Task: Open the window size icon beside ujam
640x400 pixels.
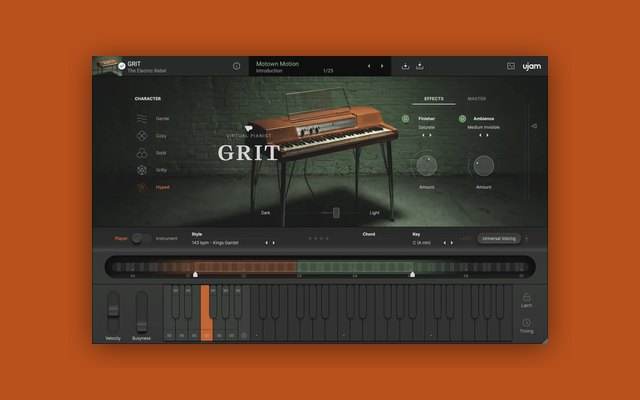Action: [511, 66]
